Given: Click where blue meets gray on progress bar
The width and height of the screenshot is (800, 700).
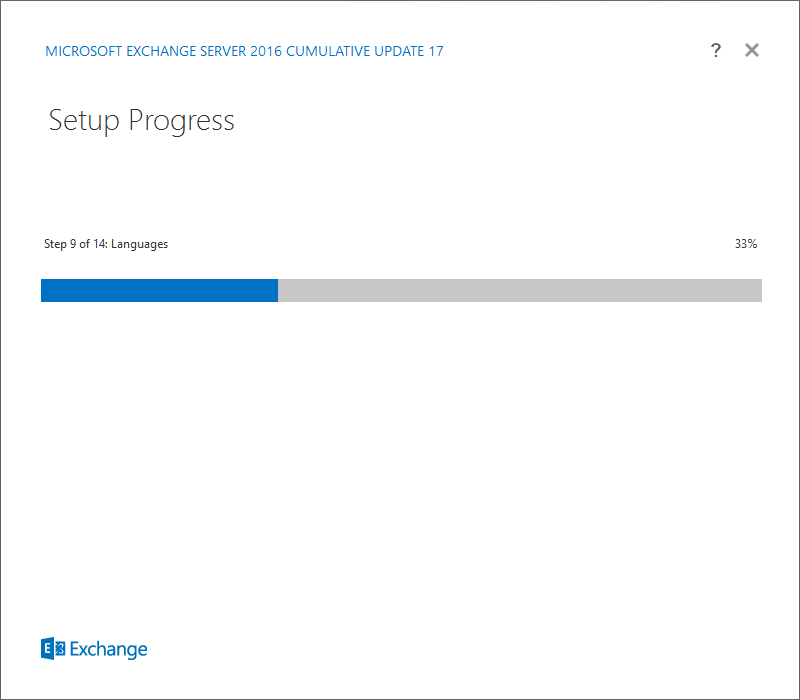Looking at the screenshot, I should 278,290.
